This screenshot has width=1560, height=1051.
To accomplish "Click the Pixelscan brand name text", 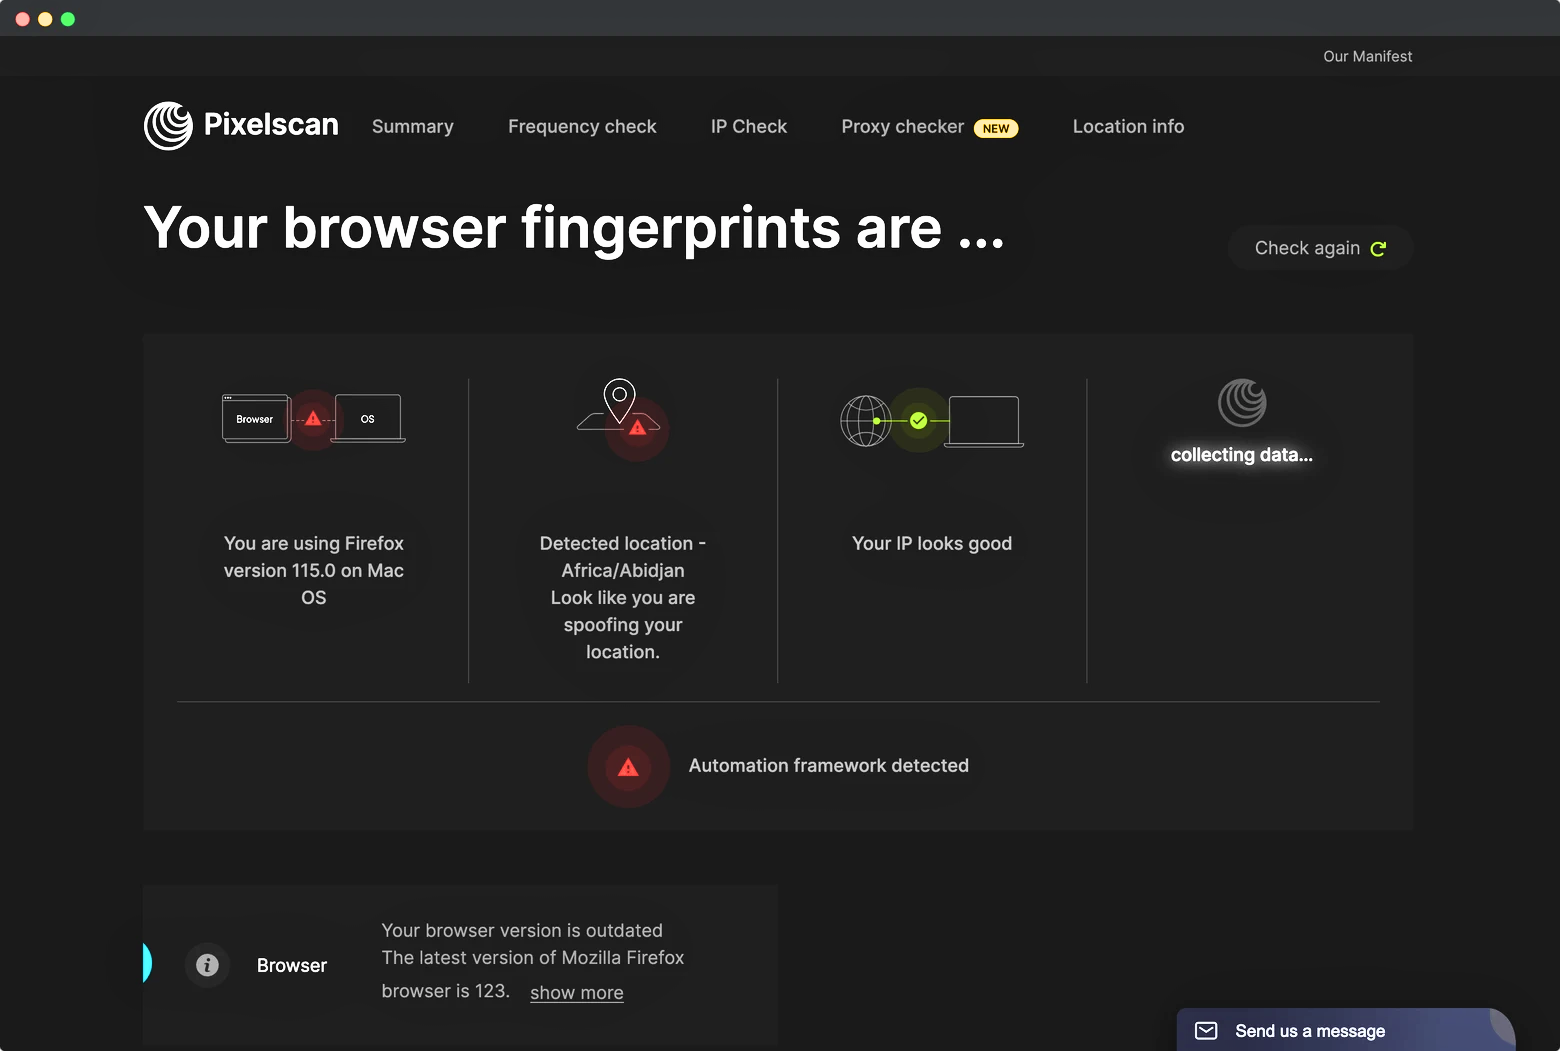I will (271, 125).
